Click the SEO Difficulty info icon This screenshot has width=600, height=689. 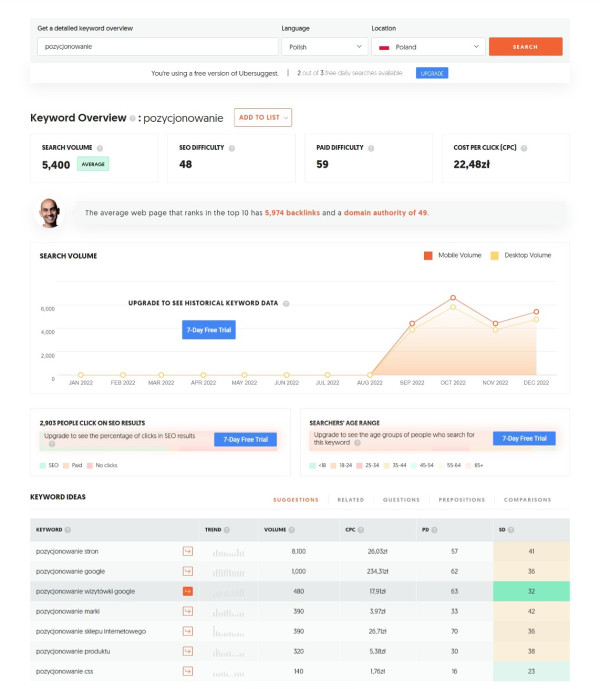coord(232,147)
